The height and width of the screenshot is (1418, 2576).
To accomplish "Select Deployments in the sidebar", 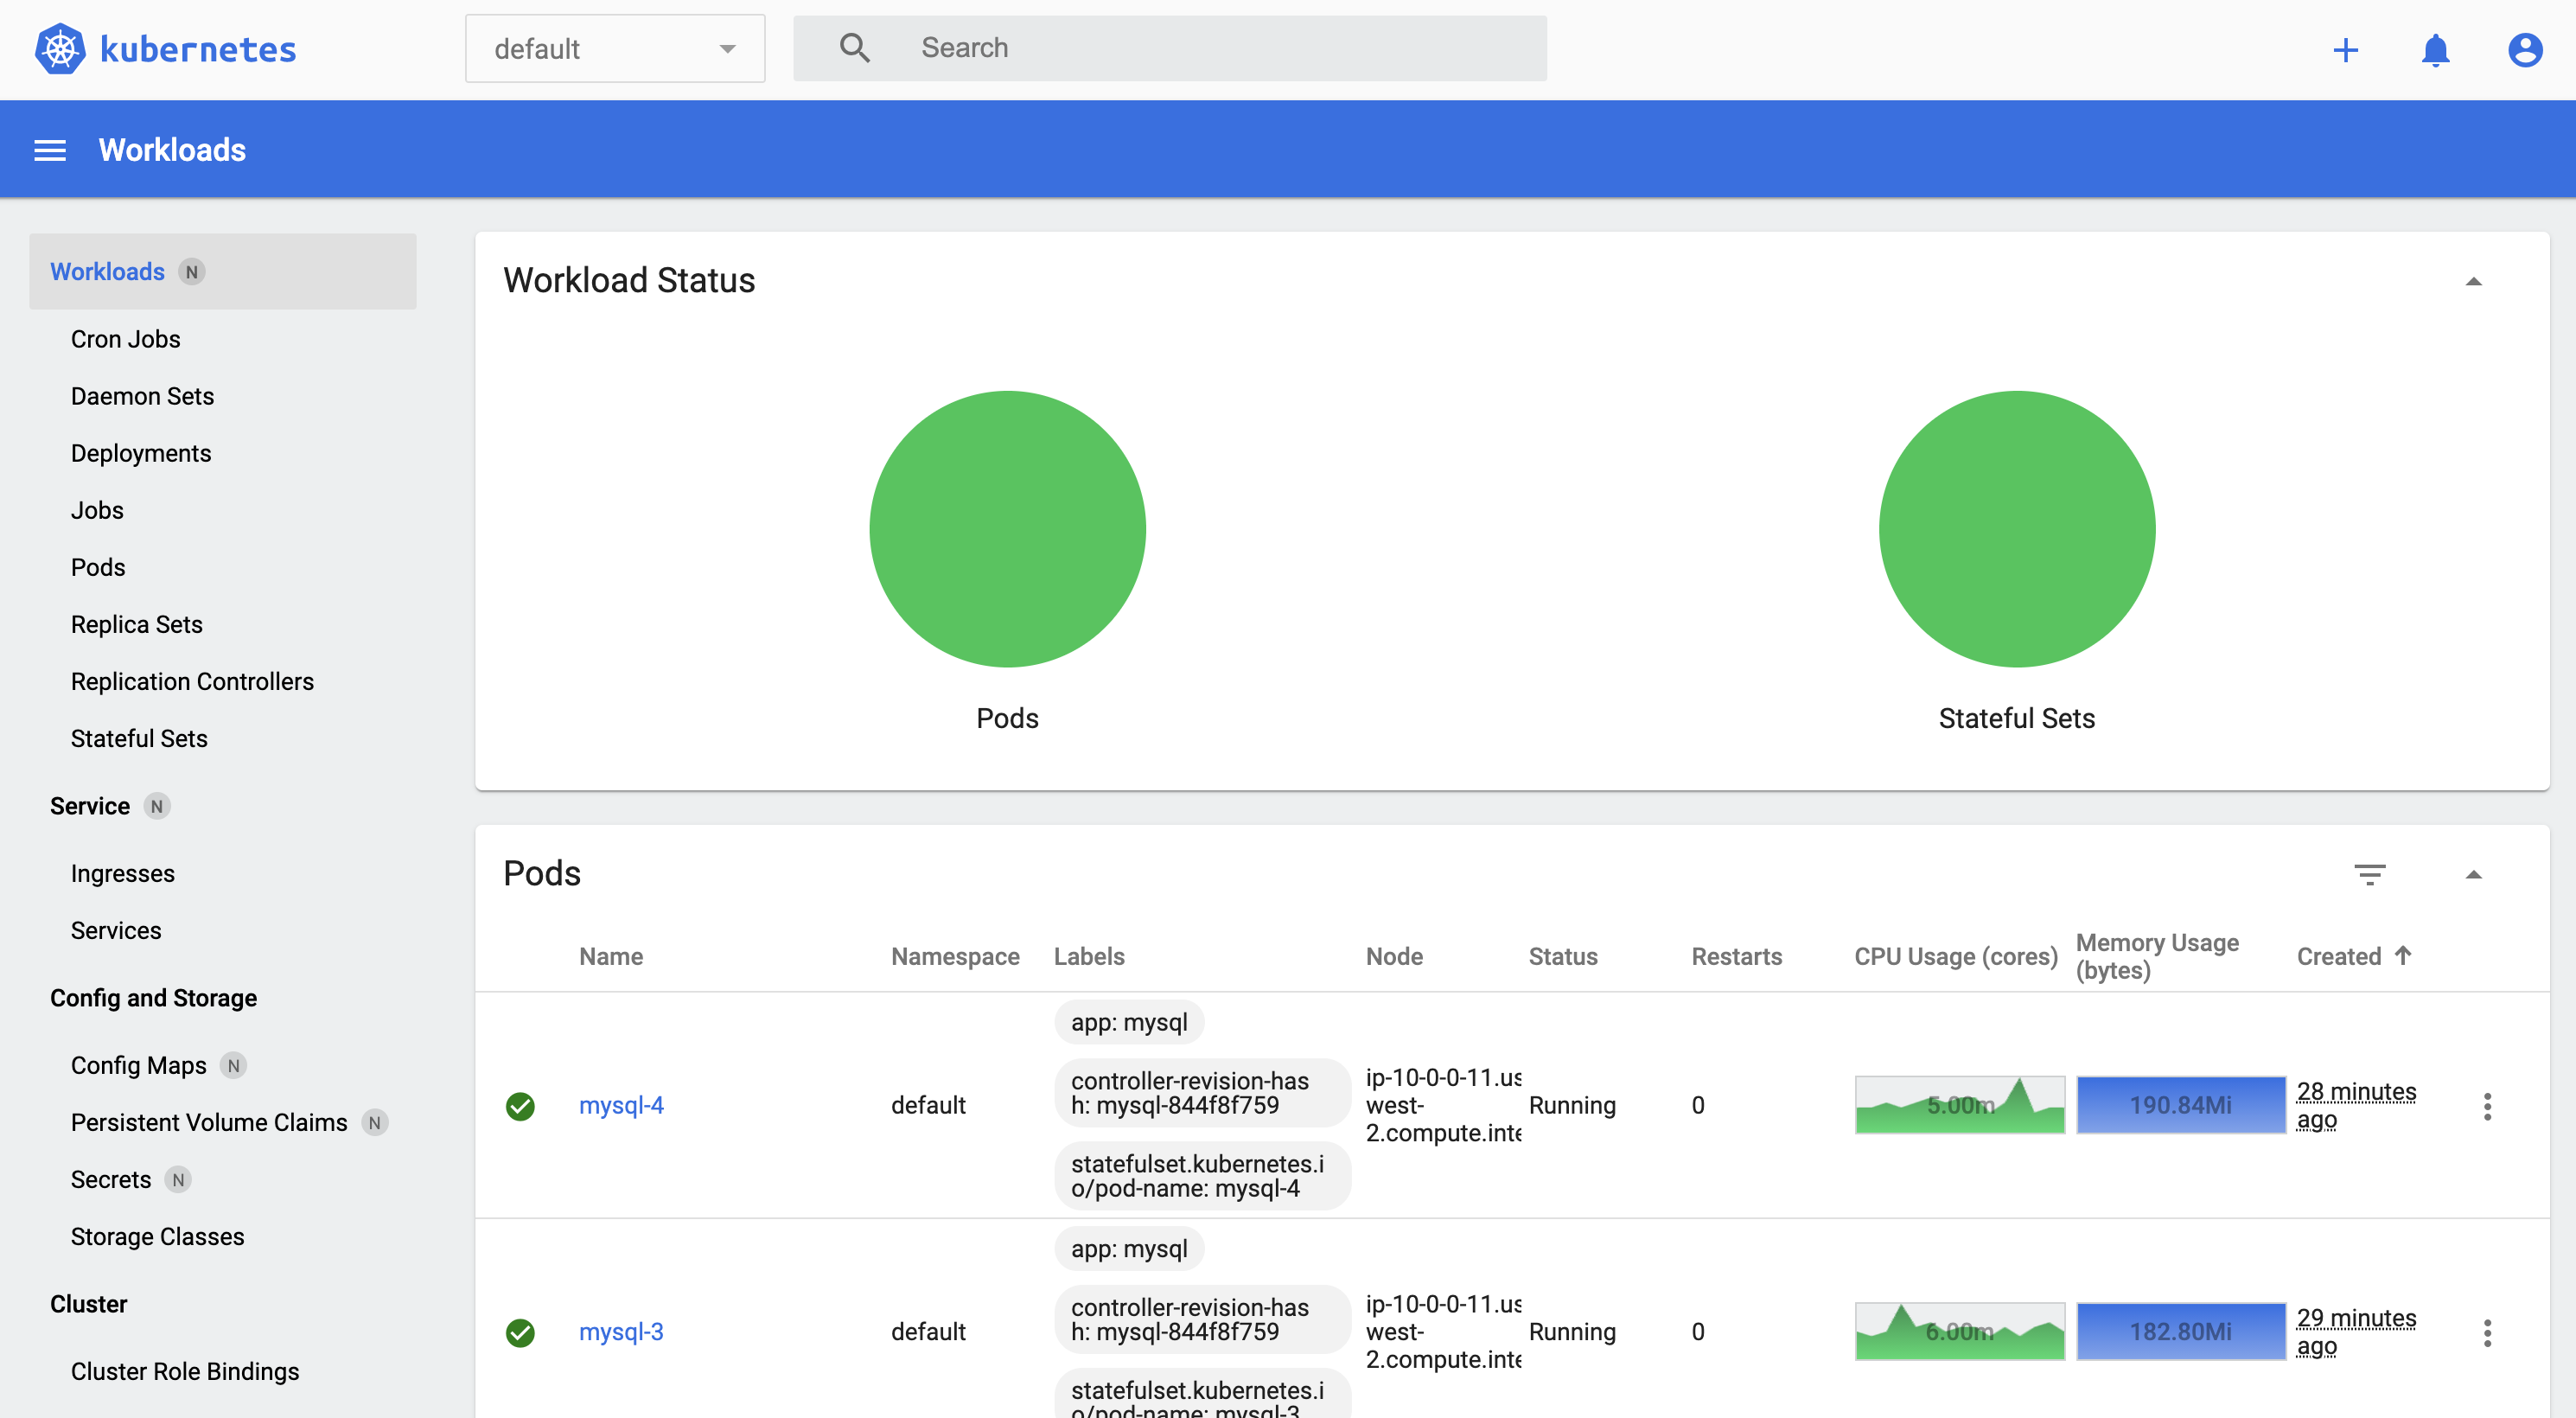I will tap(141, 453).
